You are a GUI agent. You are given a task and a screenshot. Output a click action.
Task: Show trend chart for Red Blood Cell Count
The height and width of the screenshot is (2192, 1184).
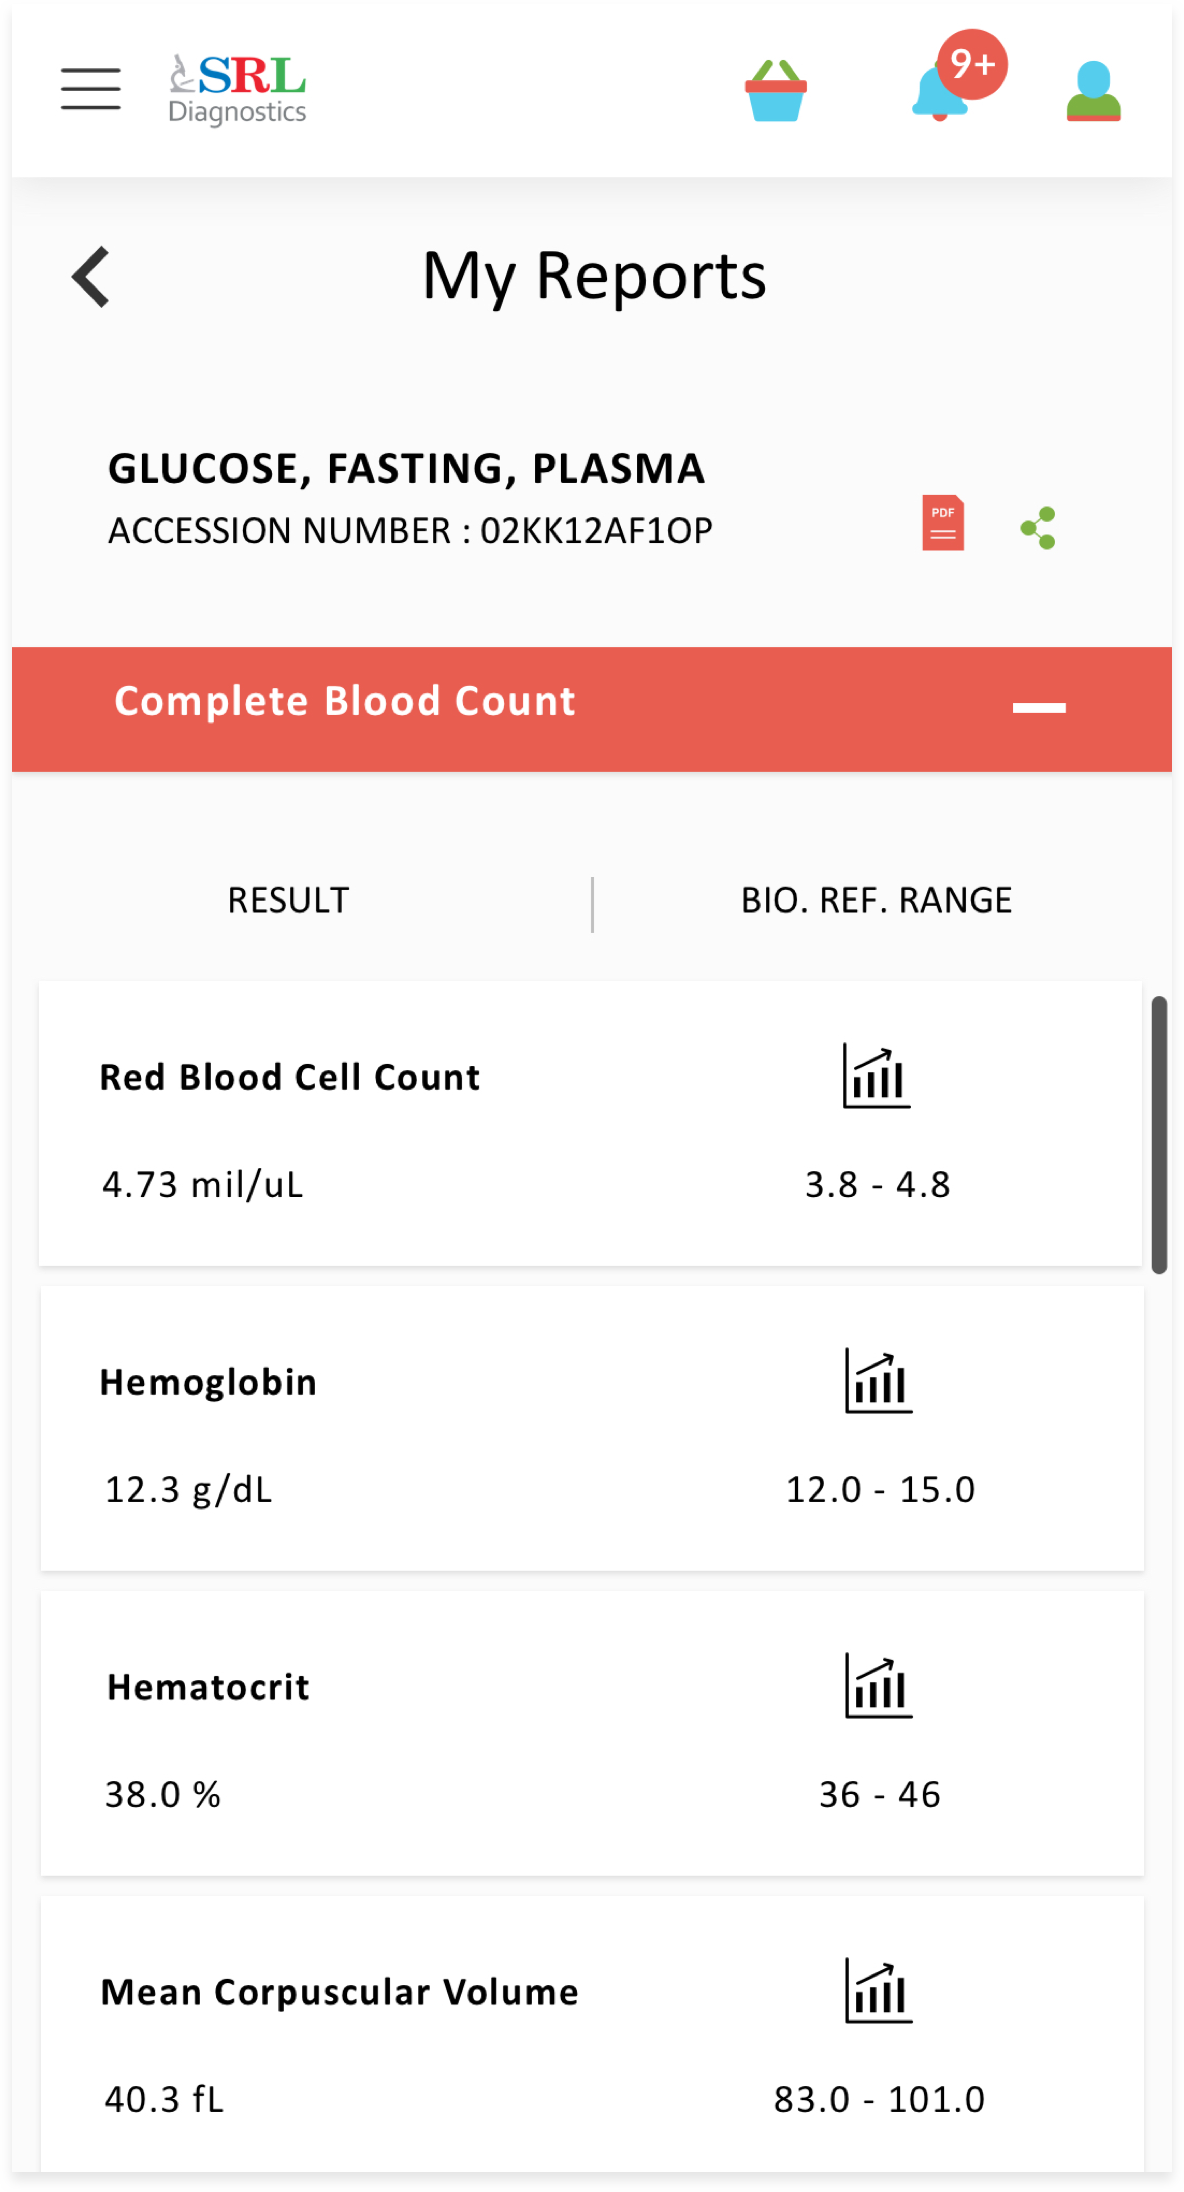(876, 1076)
